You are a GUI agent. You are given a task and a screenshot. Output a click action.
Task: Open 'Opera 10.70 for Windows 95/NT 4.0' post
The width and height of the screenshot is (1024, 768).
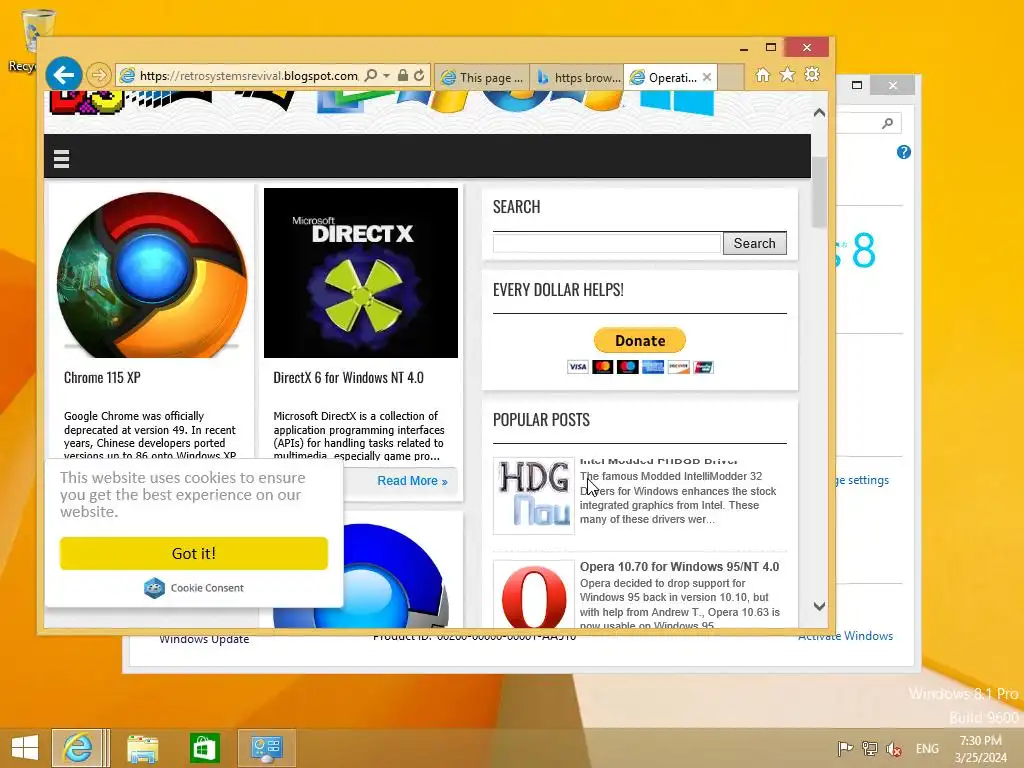click(679, 567)
